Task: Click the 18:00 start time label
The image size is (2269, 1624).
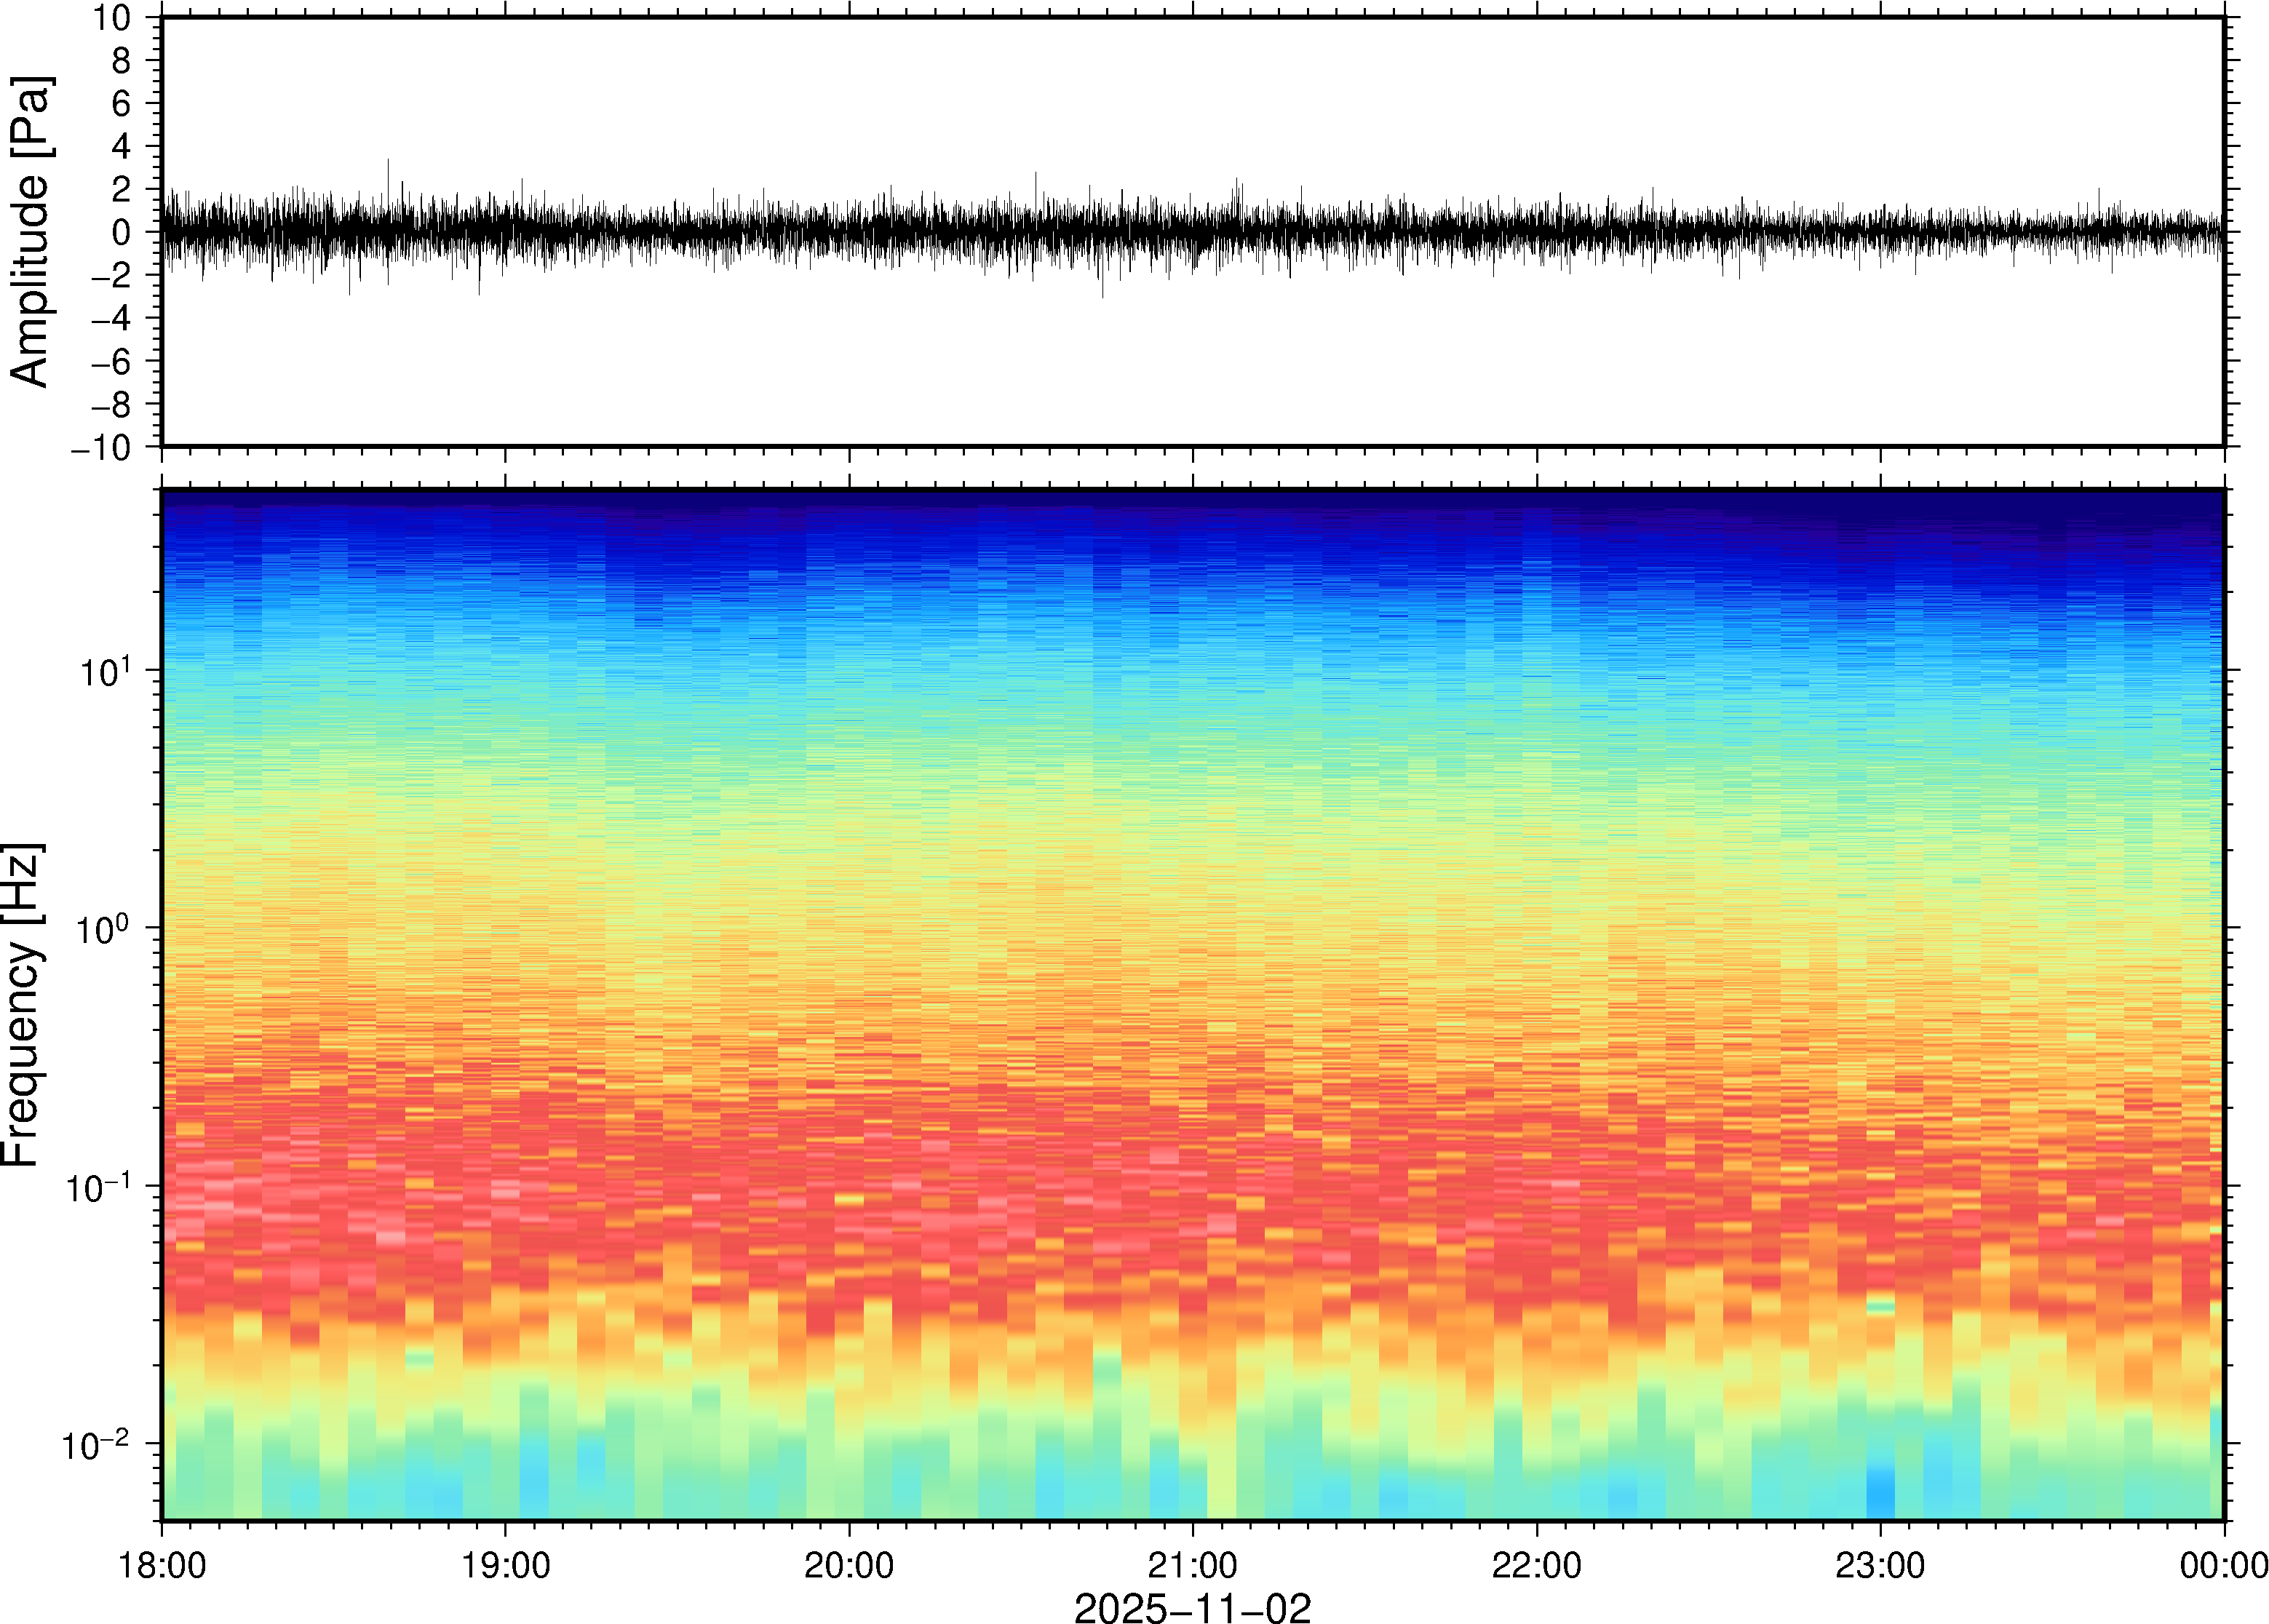Action: coord(162,1565)
